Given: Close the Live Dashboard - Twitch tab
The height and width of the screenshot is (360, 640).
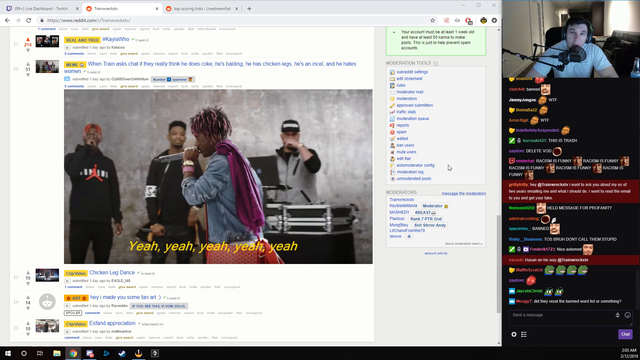Looking at the screenshot, I should coord(77,9).
